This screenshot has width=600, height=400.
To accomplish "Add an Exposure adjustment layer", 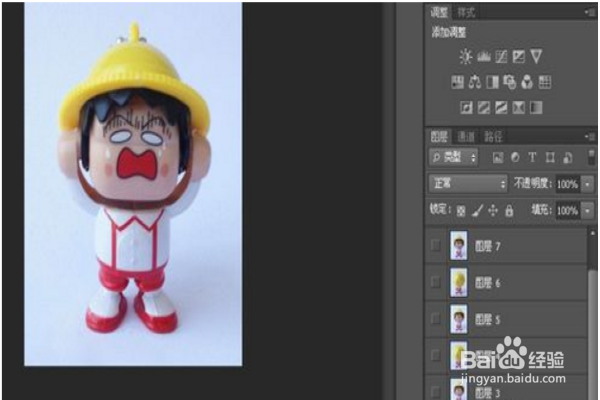I will pyautogui.click(x=518, y=57).
